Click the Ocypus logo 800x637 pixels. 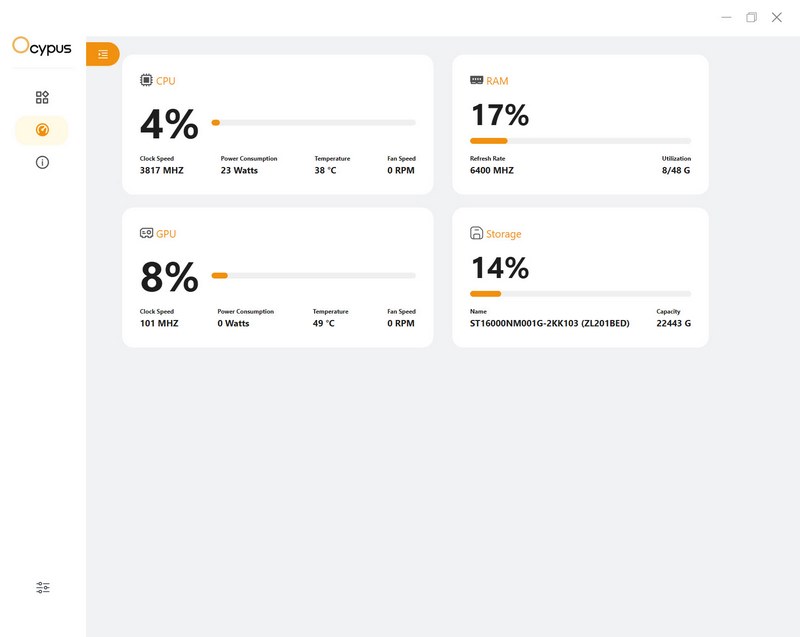click(42, 45)
